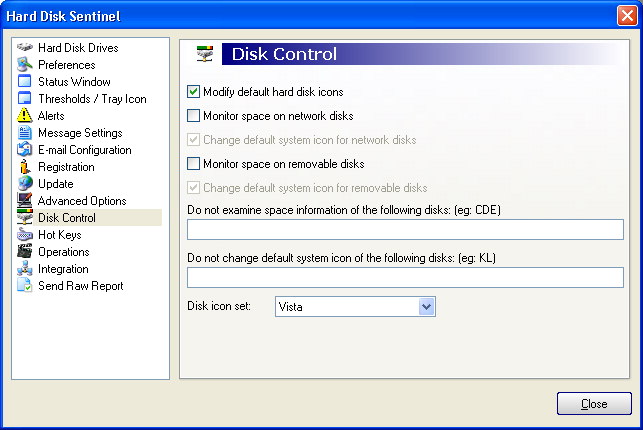Click the Preferences sidebar icon
Viewport: 643px width, 430px height.
point(25,65)
